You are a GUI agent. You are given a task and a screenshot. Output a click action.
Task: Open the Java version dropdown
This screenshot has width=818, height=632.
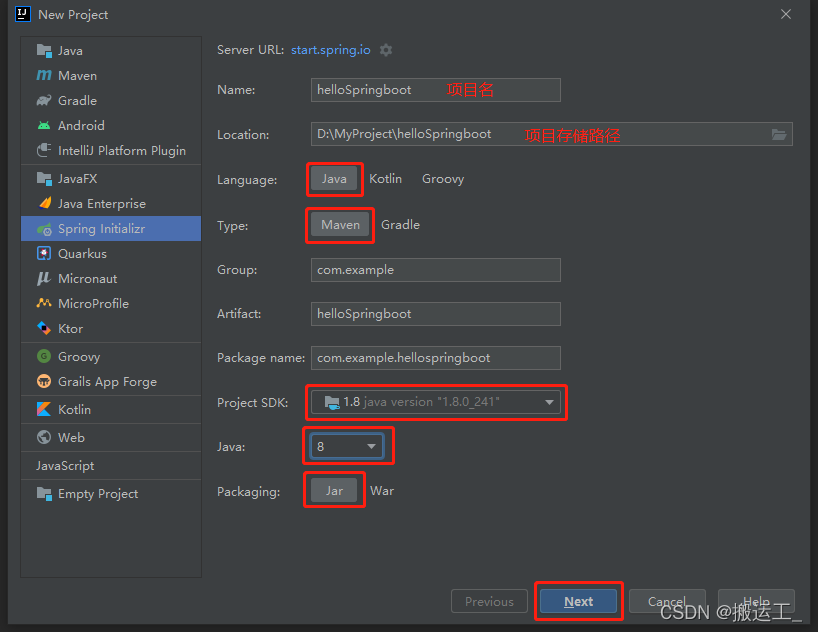coord(347,447)
